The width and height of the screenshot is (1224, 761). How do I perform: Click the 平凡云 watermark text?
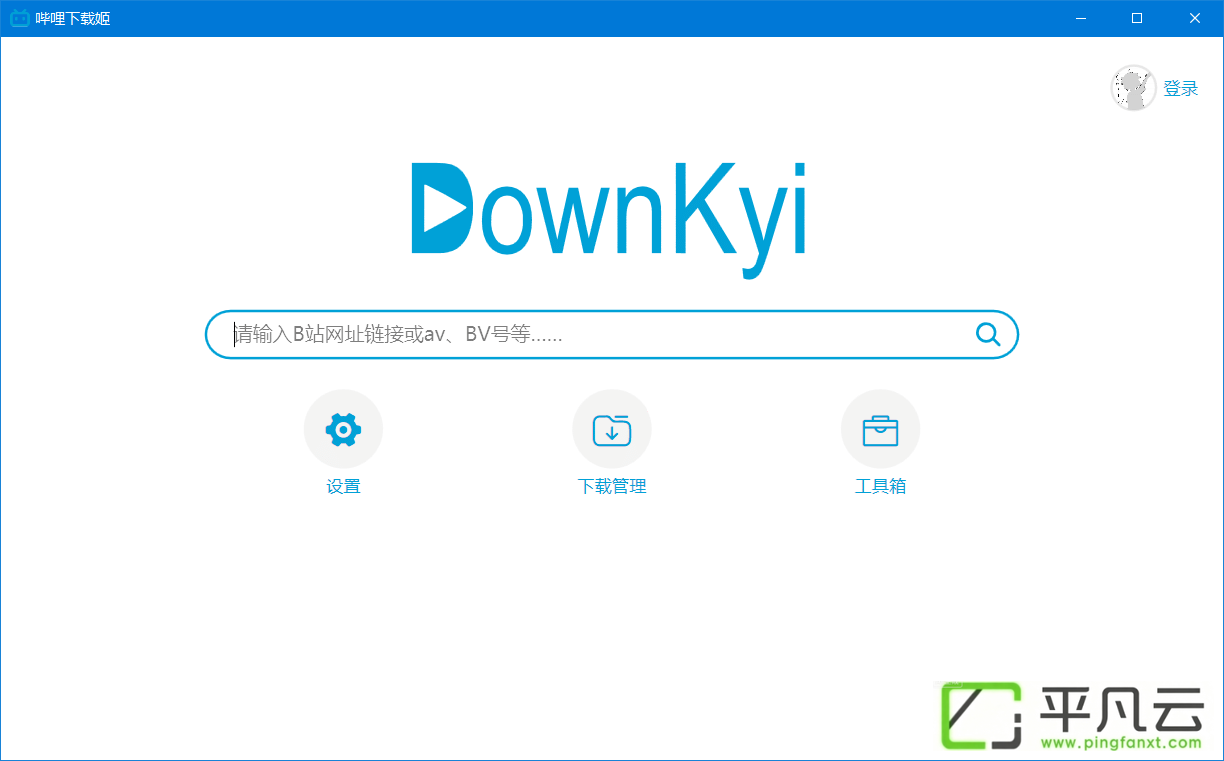click(x=1121, y=707)
